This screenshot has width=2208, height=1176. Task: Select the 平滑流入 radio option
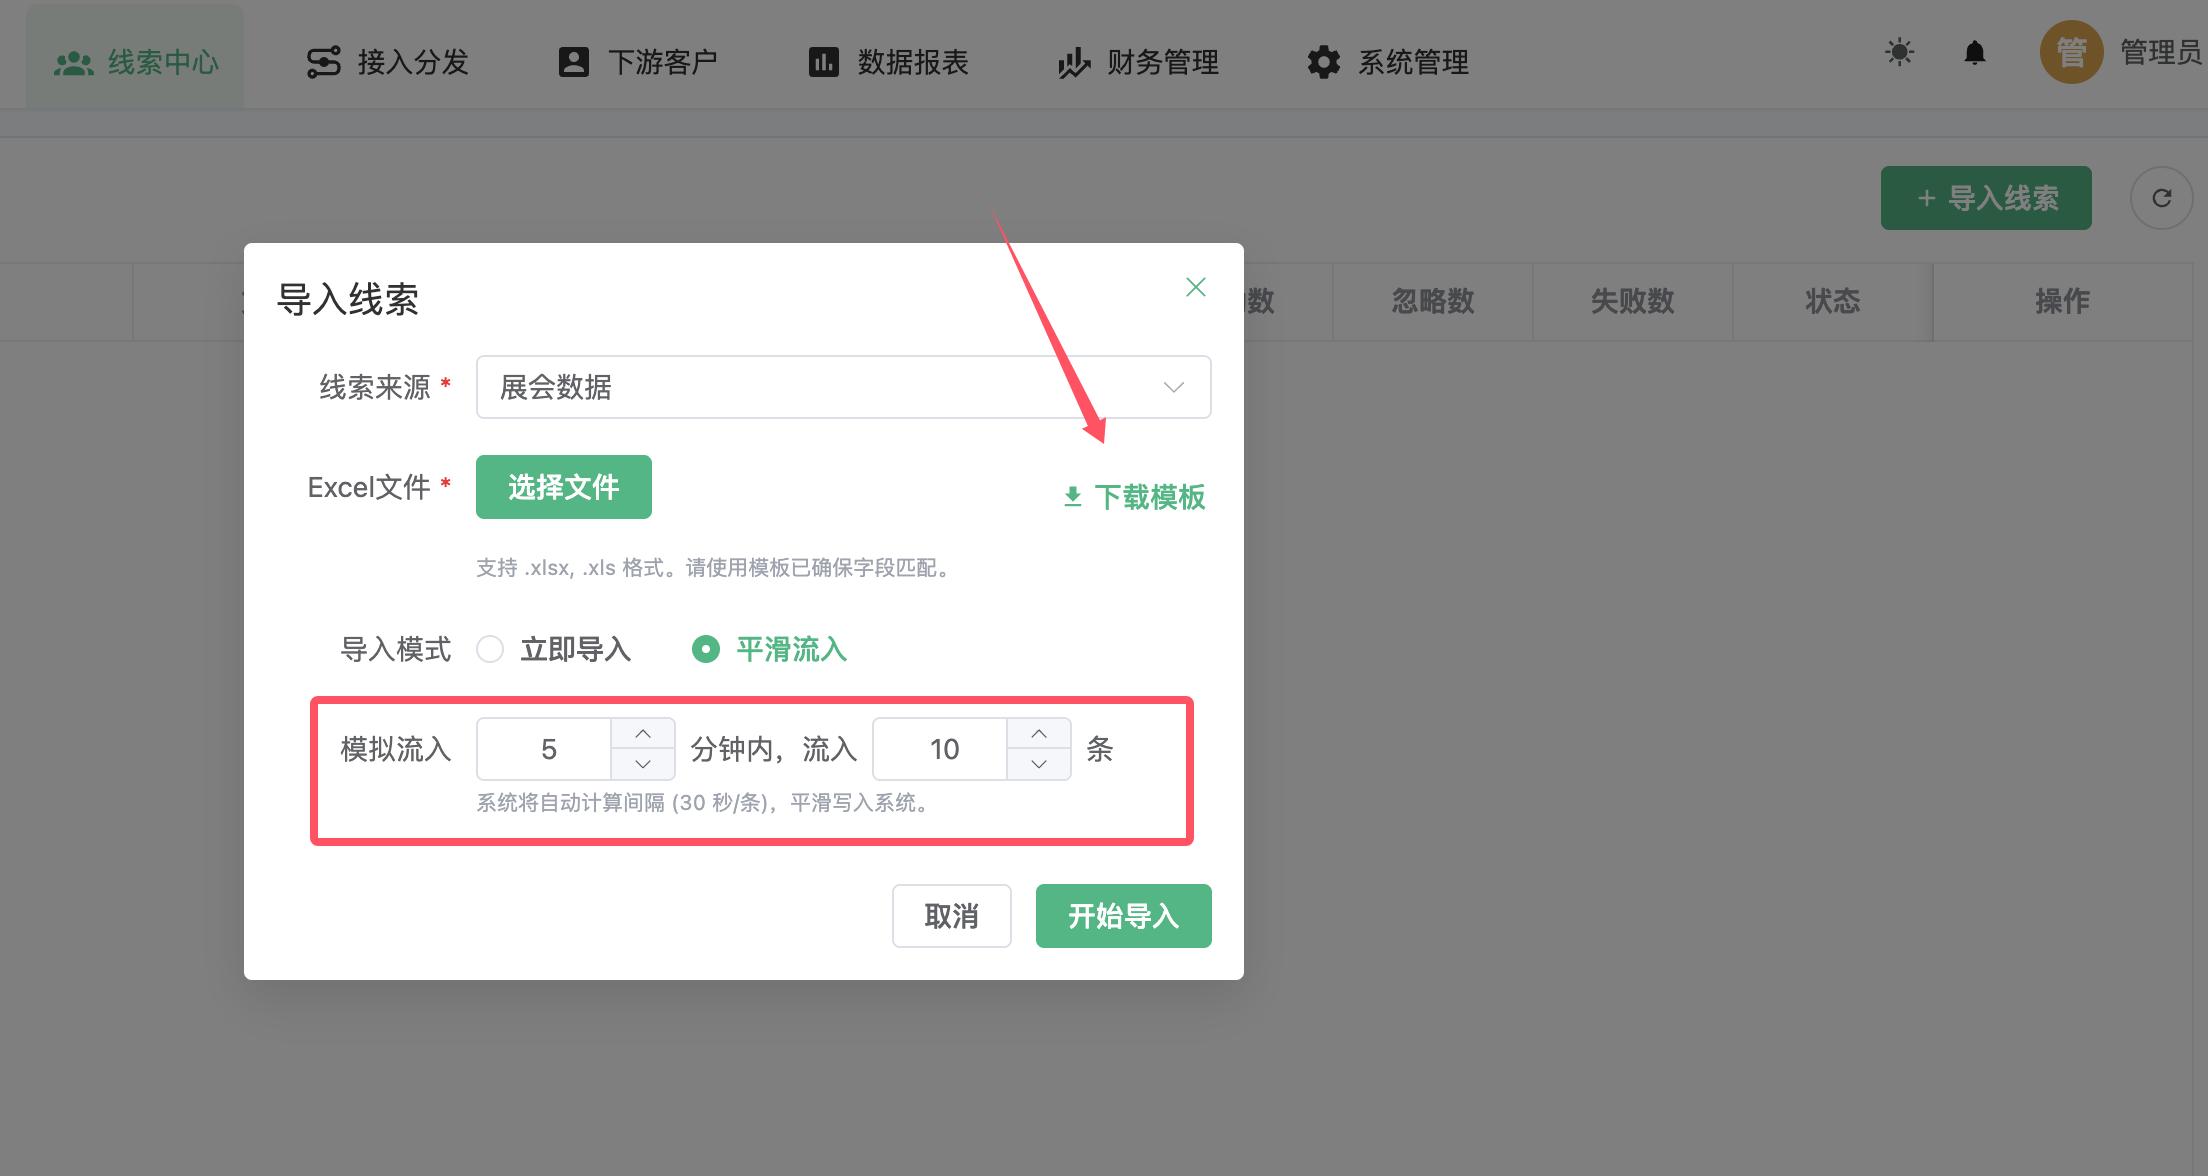(706, 649)
